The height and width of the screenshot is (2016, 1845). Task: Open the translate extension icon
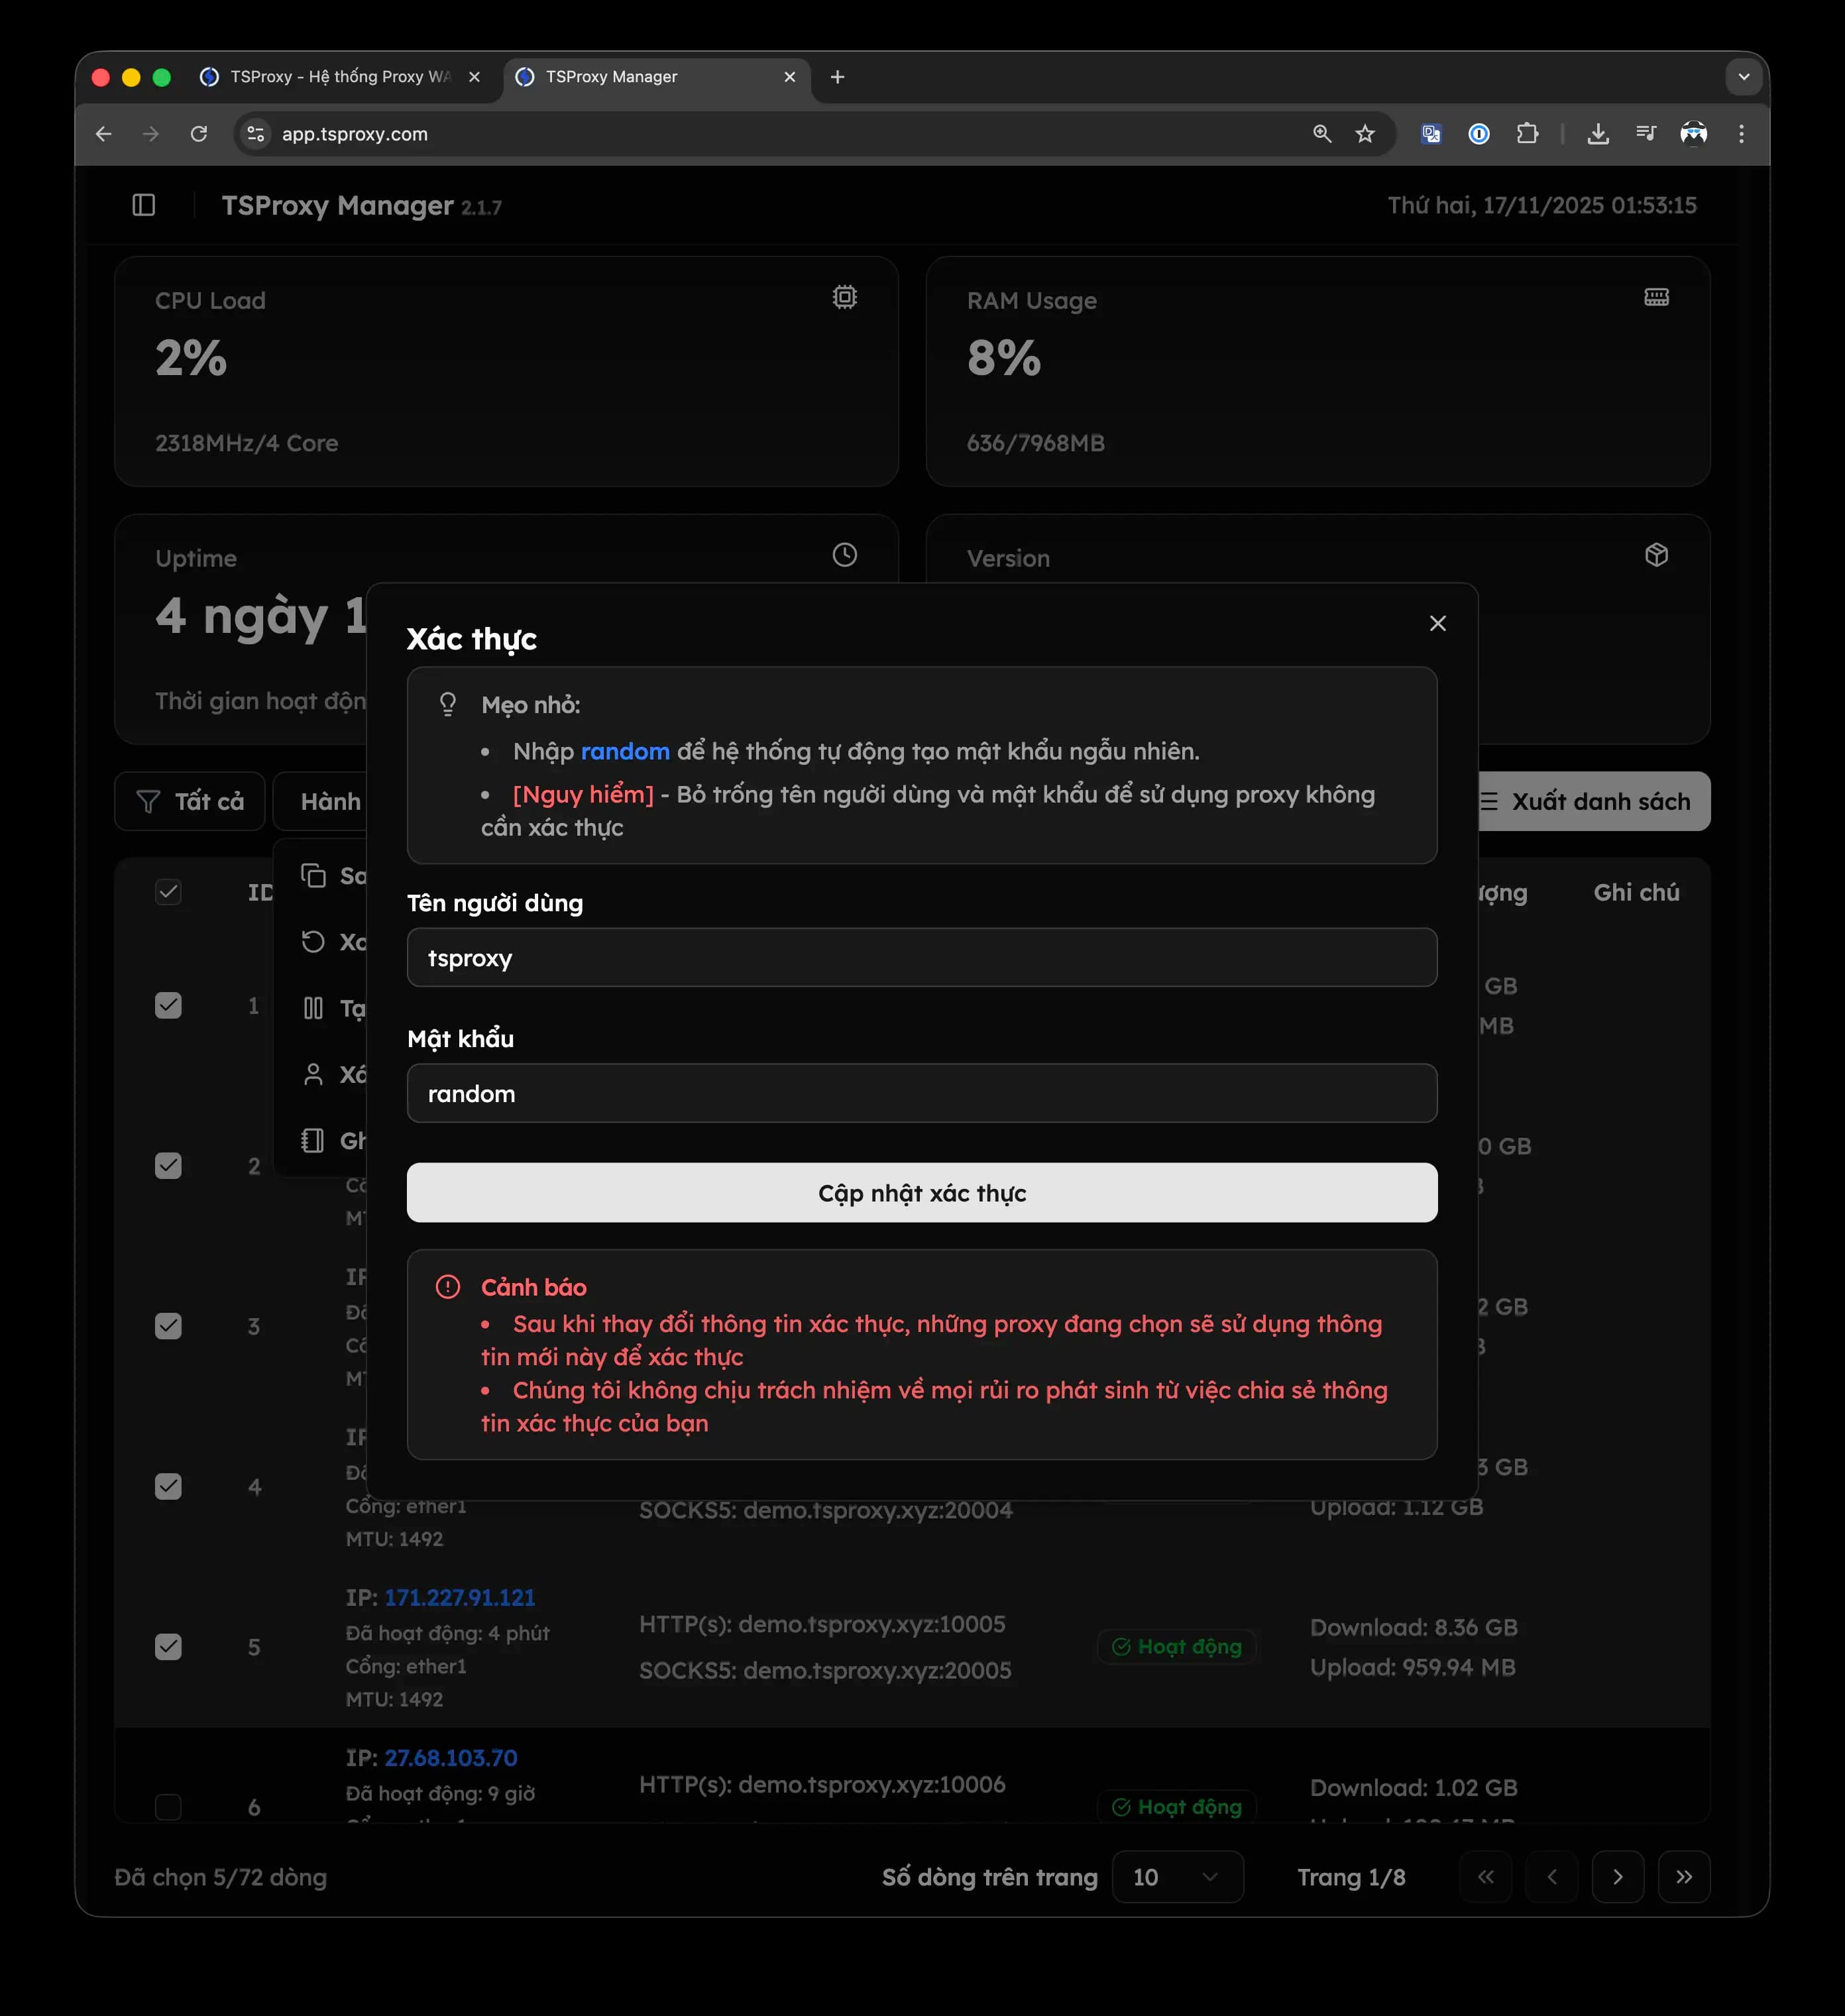[1431, 134]
